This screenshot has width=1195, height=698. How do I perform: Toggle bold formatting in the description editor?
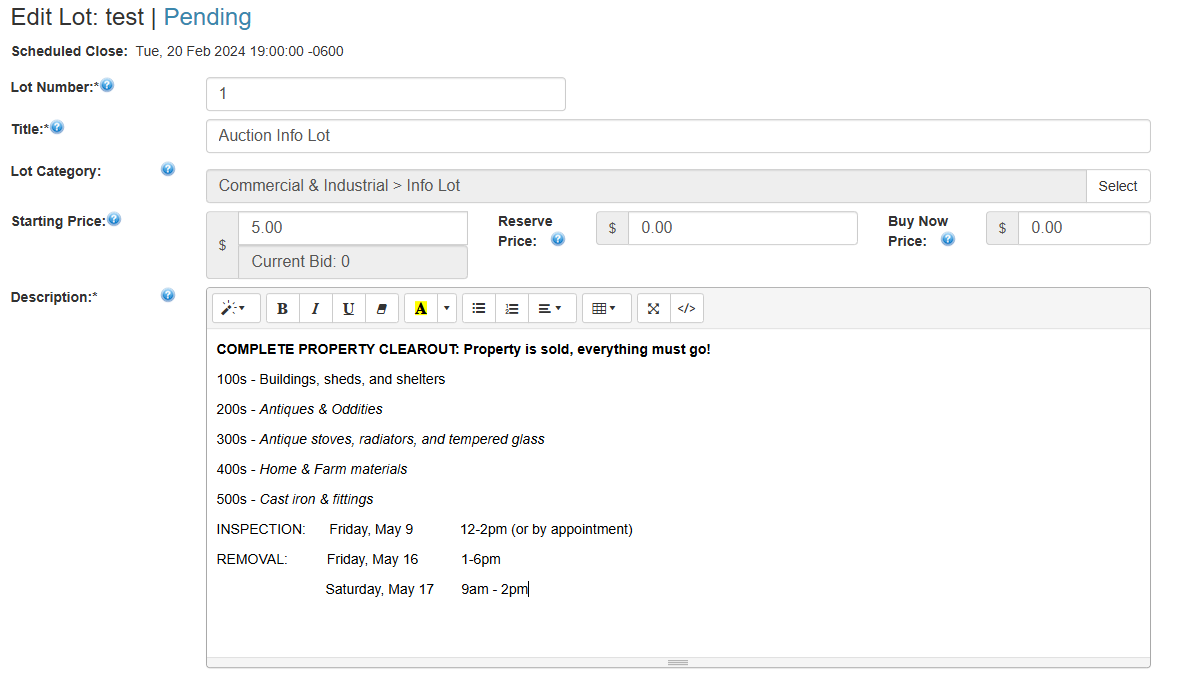point(282,308)
